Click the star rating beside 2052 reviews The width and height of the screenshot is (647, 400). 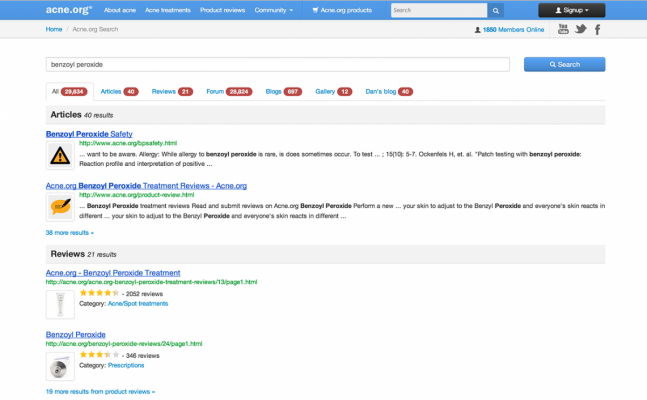[99, 293]
